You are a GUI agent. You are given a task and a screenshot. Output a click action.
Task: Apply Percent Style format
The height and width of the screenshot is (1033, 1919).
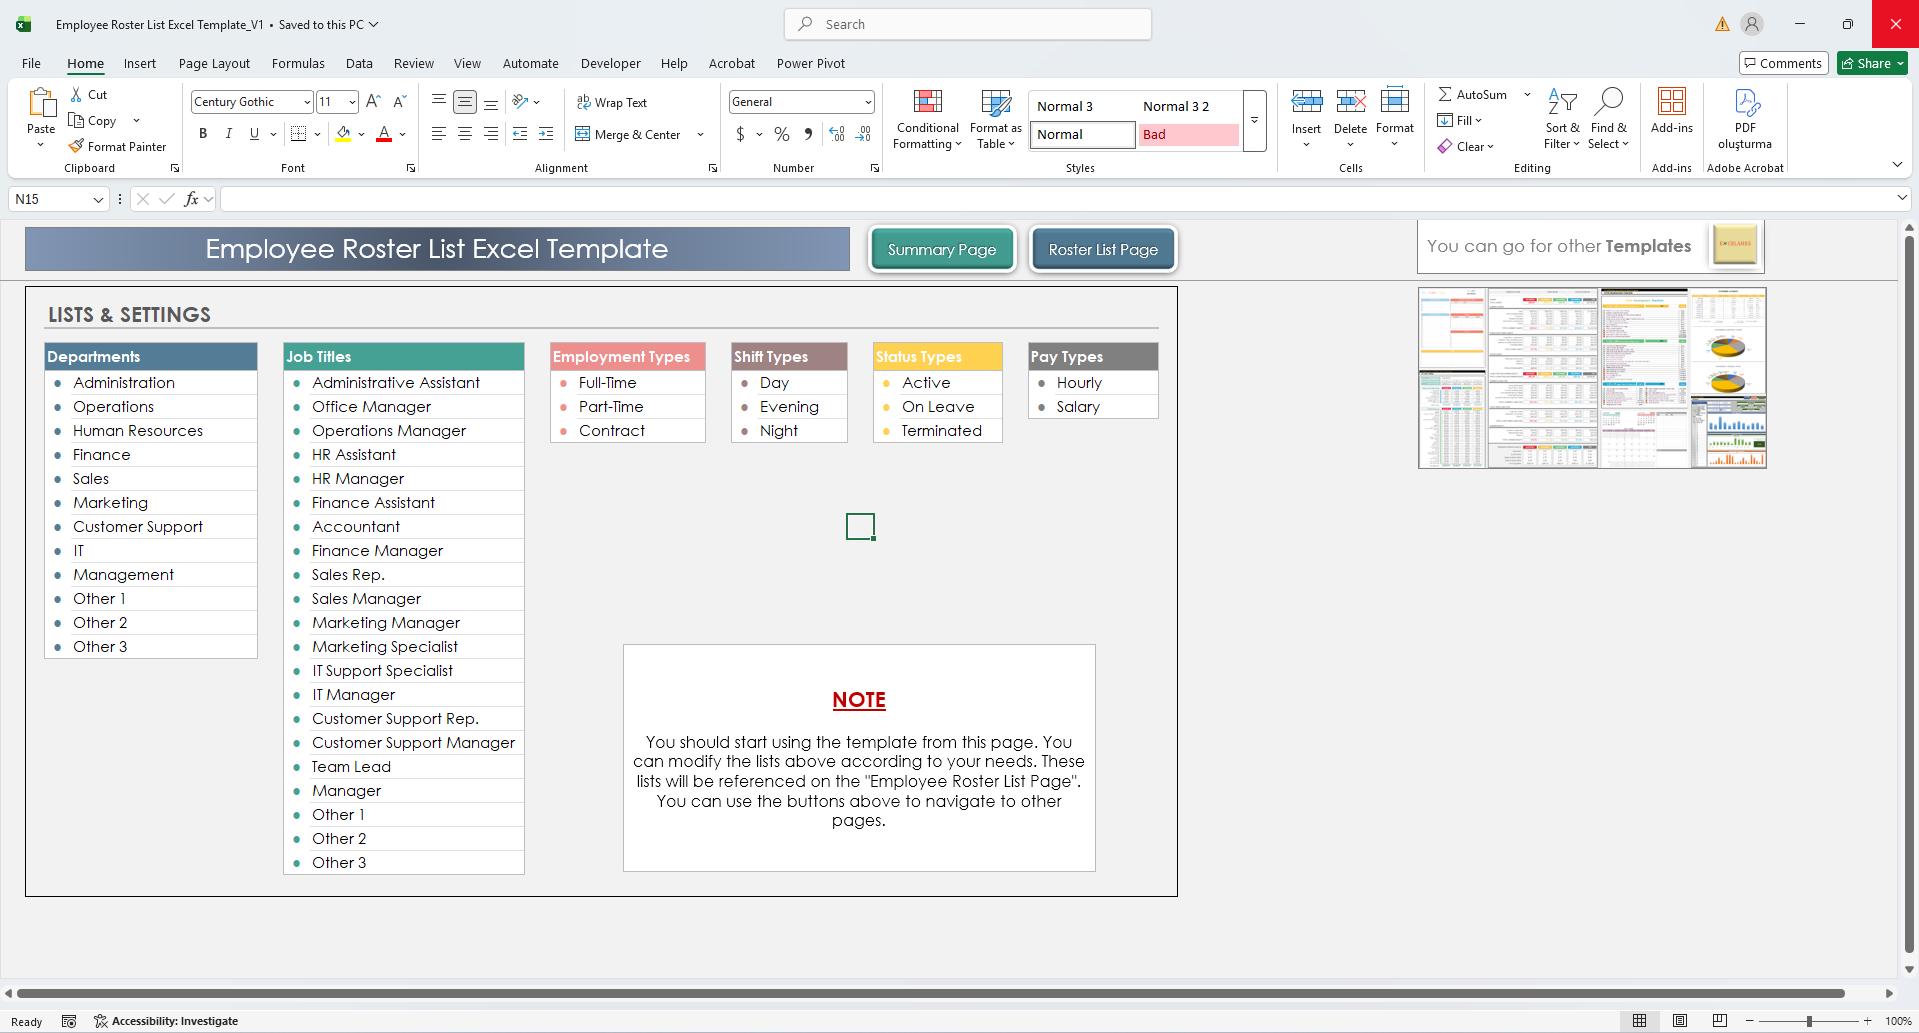coord(782,134)
